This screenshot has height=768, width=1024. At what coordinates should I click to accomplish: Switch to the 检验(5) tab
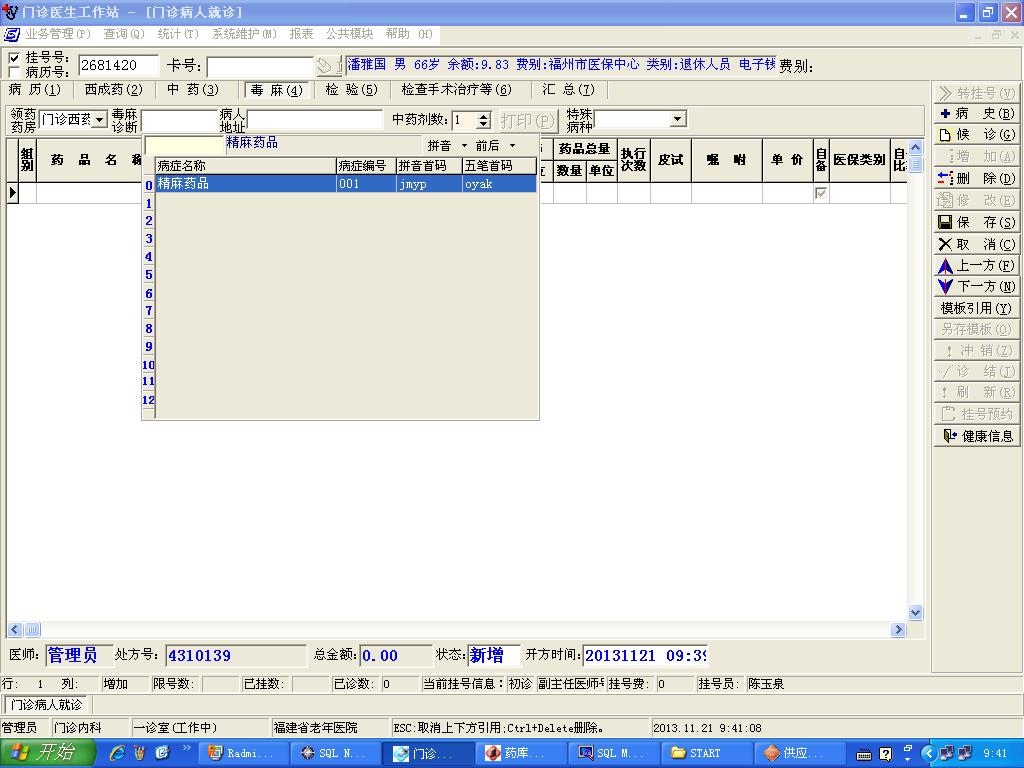pyautogui.click(x=352, y=89)
